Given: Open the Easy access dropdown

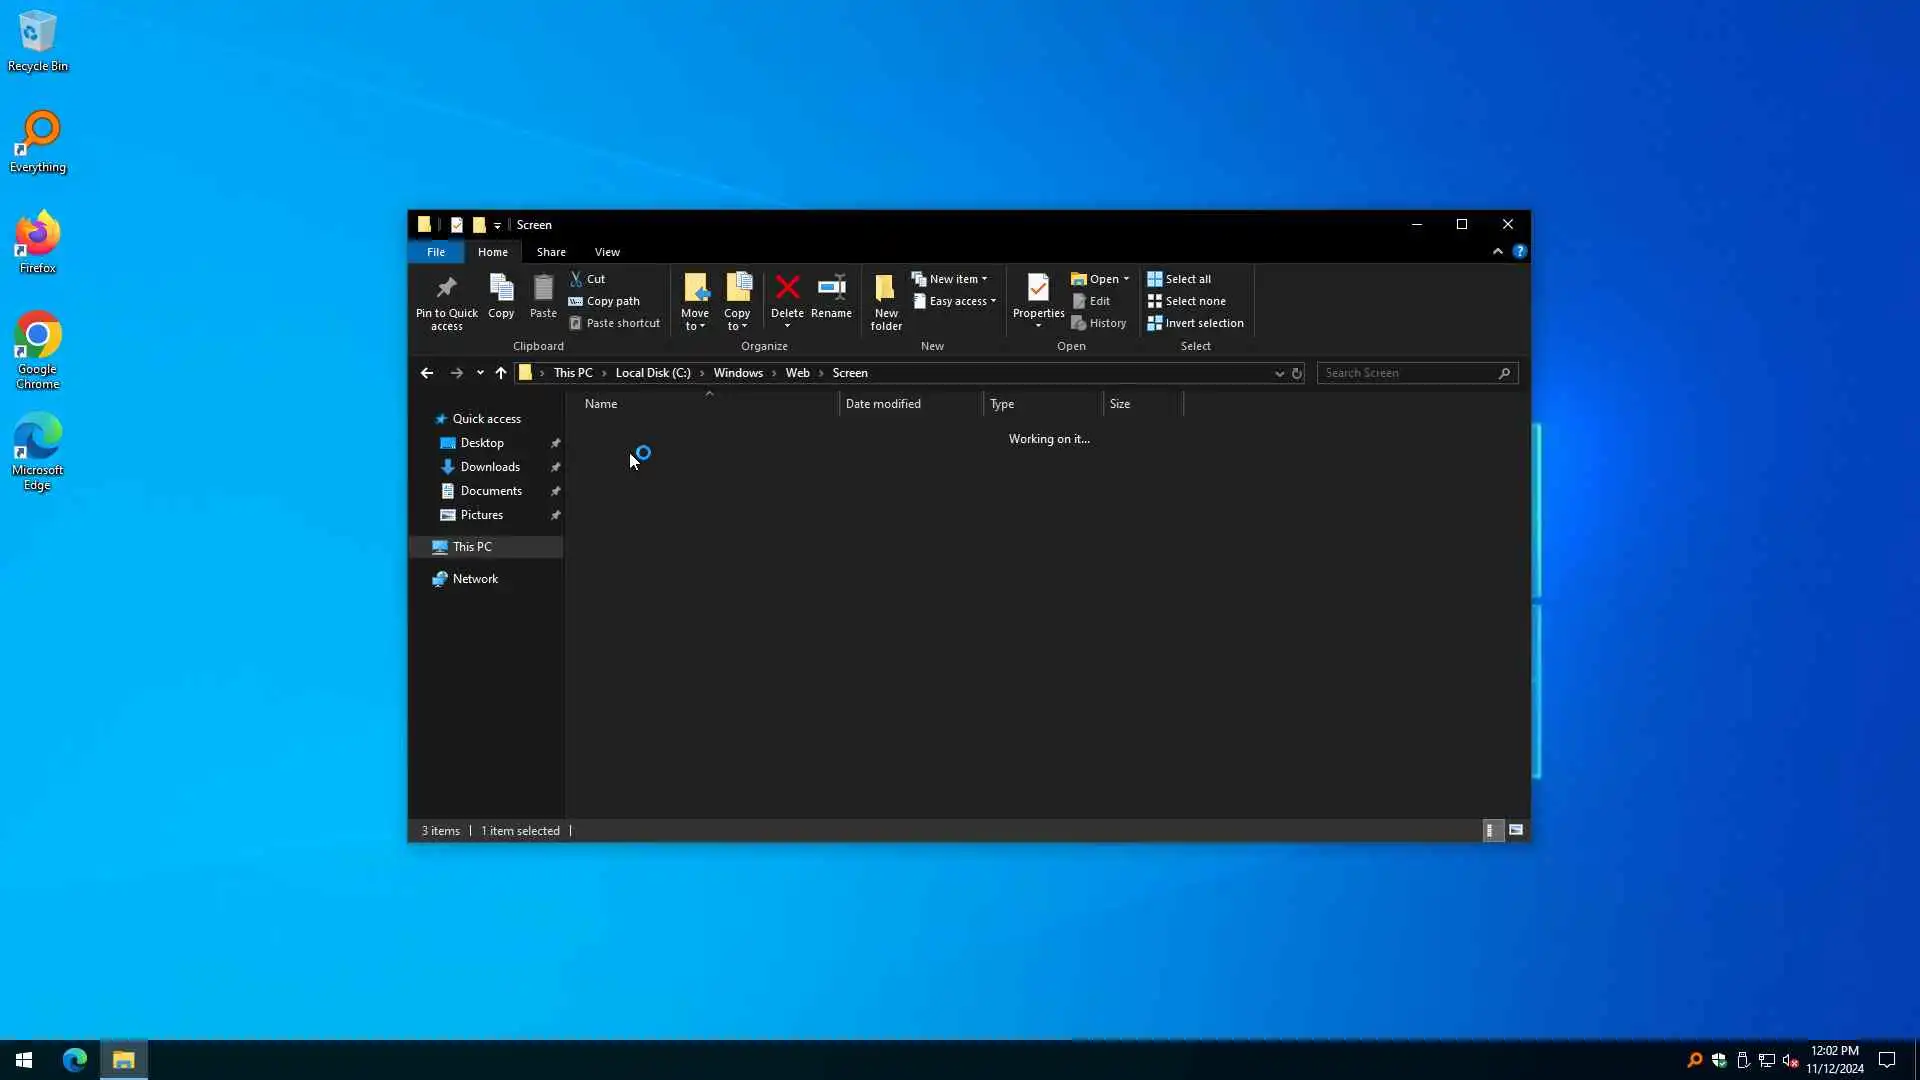Looking at the screenshot, I should click(x=993, y=301).
